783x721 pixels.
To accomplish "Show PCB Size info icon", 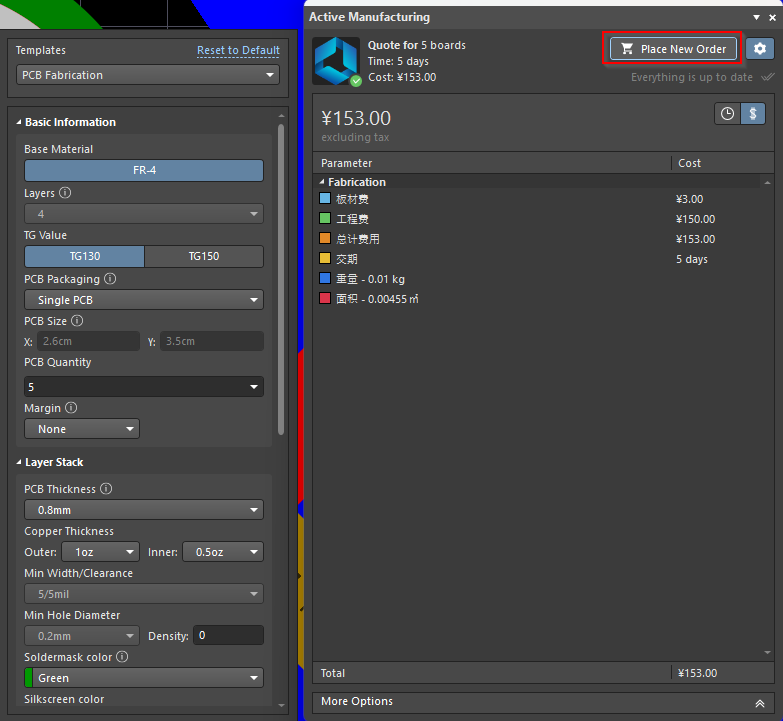I will pyautogui.click(x=77, y=321).
